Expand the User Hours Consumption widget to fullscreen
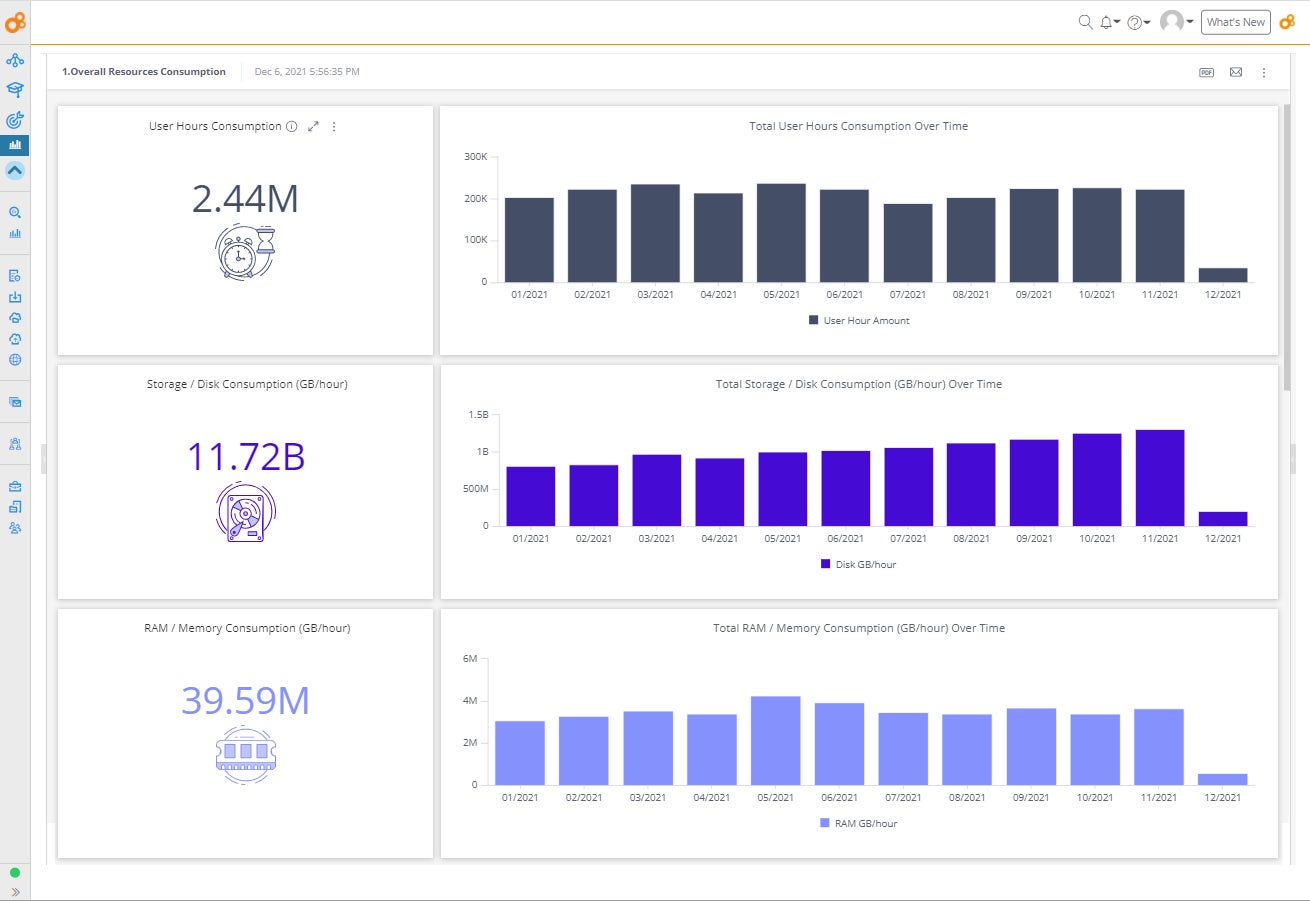This screenshot has width=1310, height=901. point(313,126)
